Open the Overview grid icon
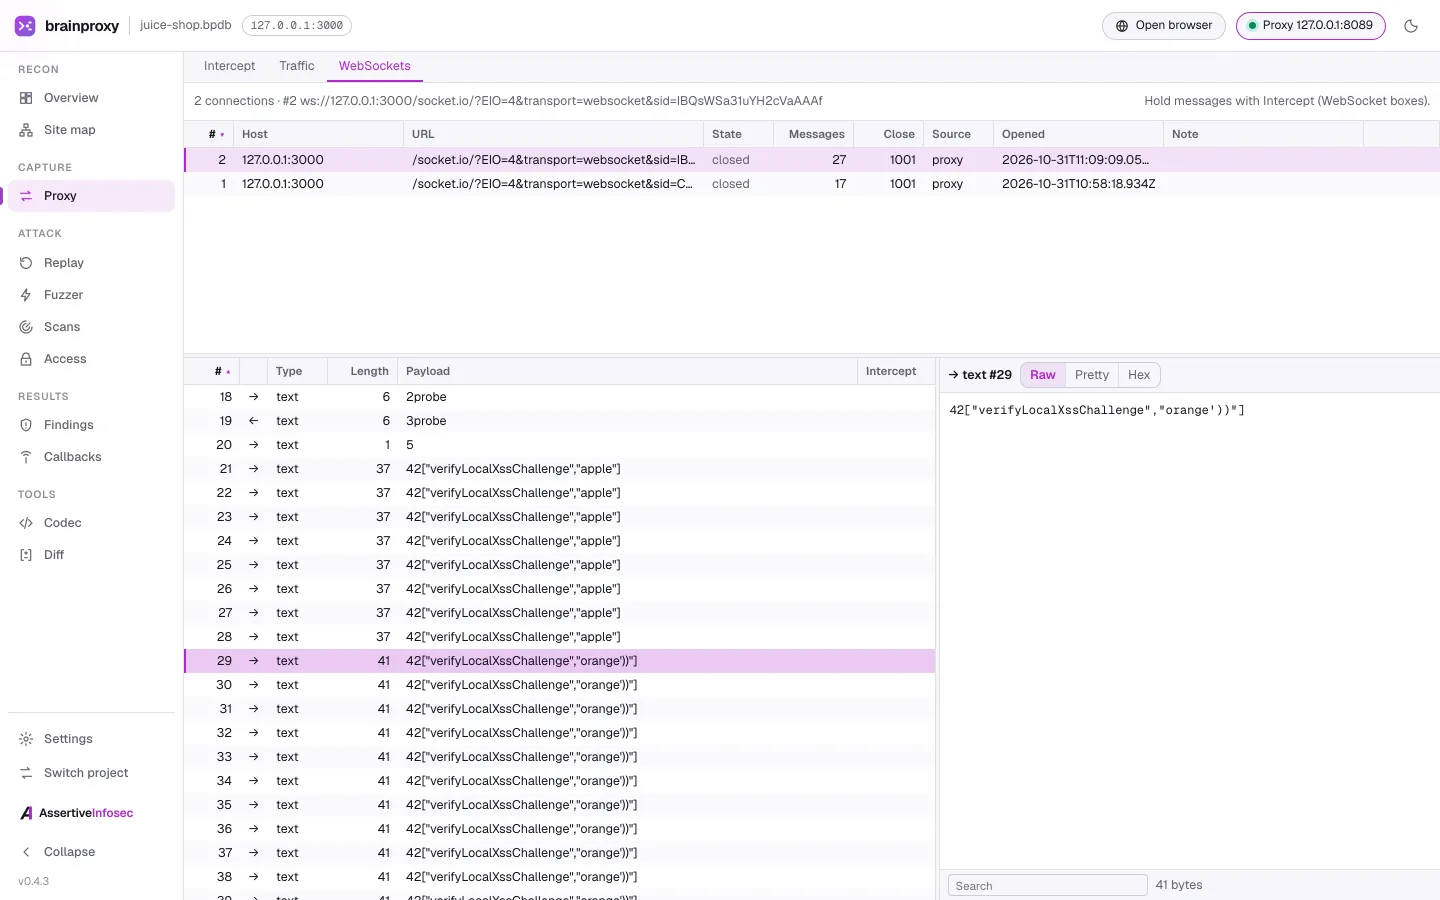1440x900 pixels. pyautogui.click(x=26, y=98)
